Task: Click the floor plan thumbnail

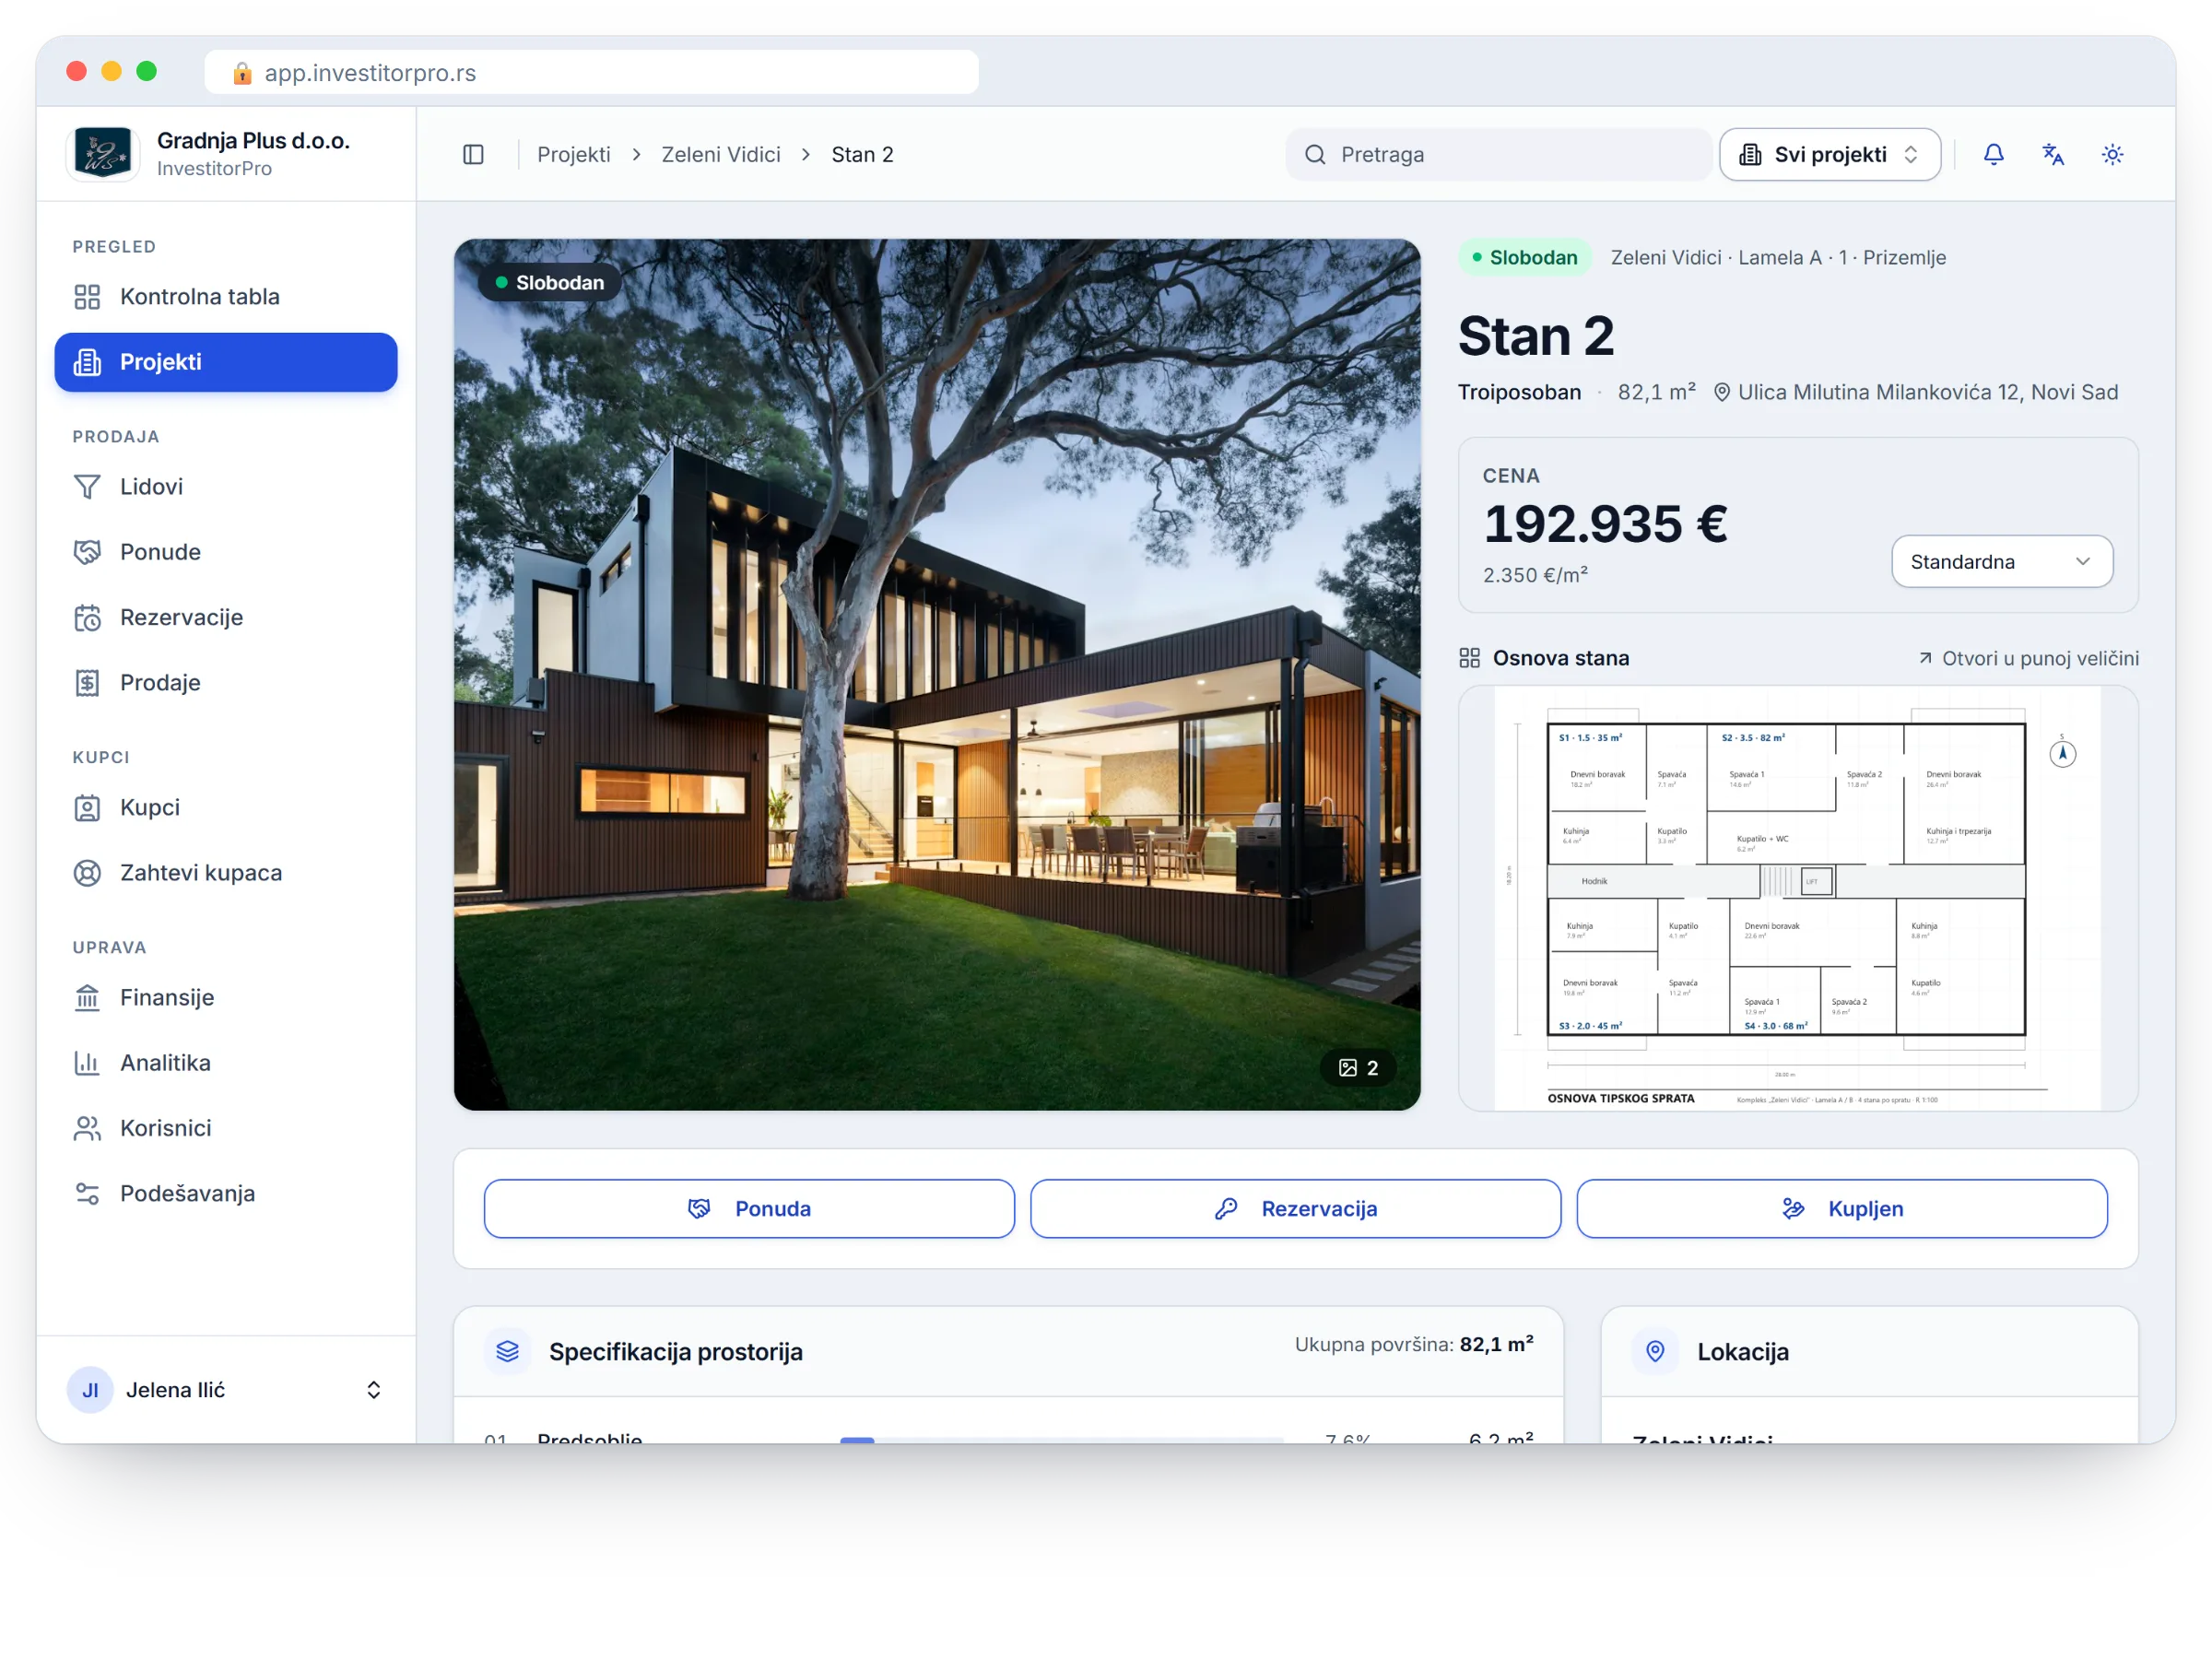Action: (1798, 898)
